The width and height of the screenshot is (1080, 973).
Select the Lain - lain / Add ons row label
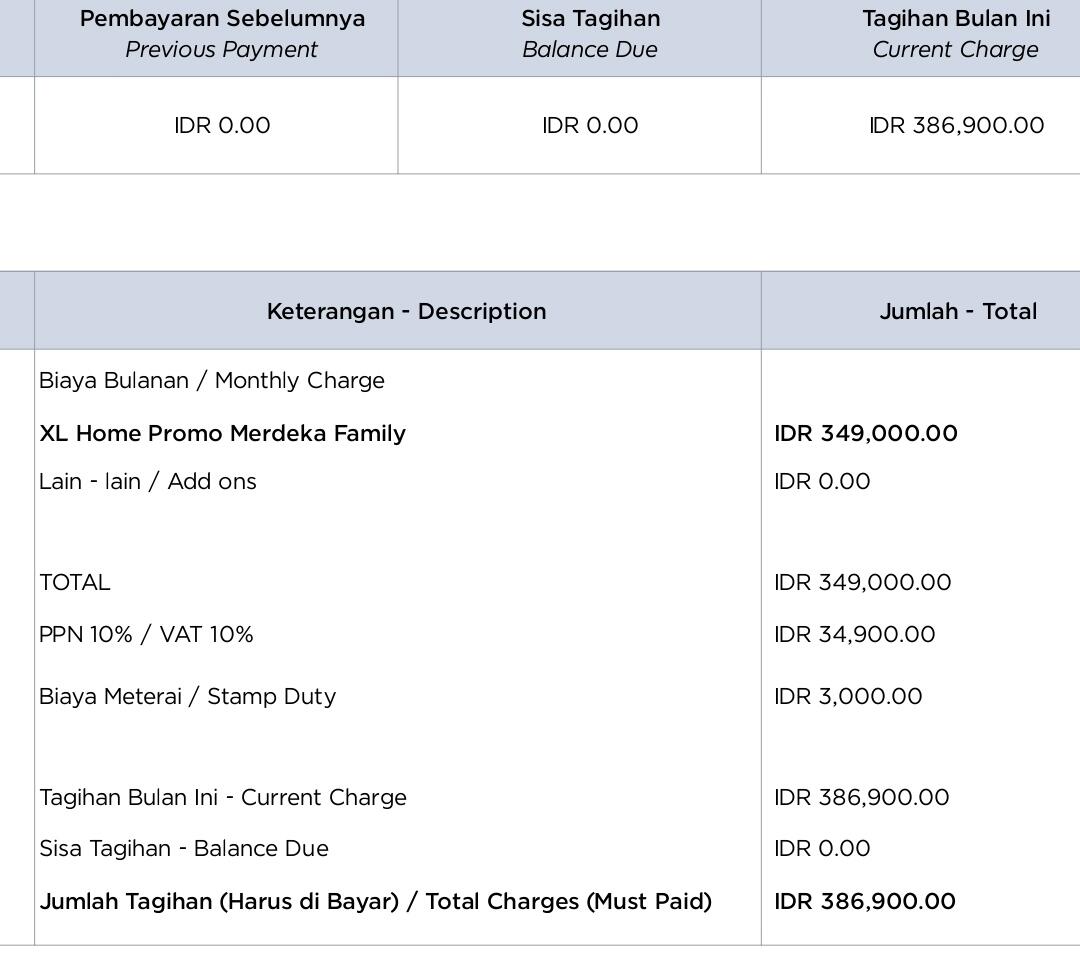coord(148,482)
